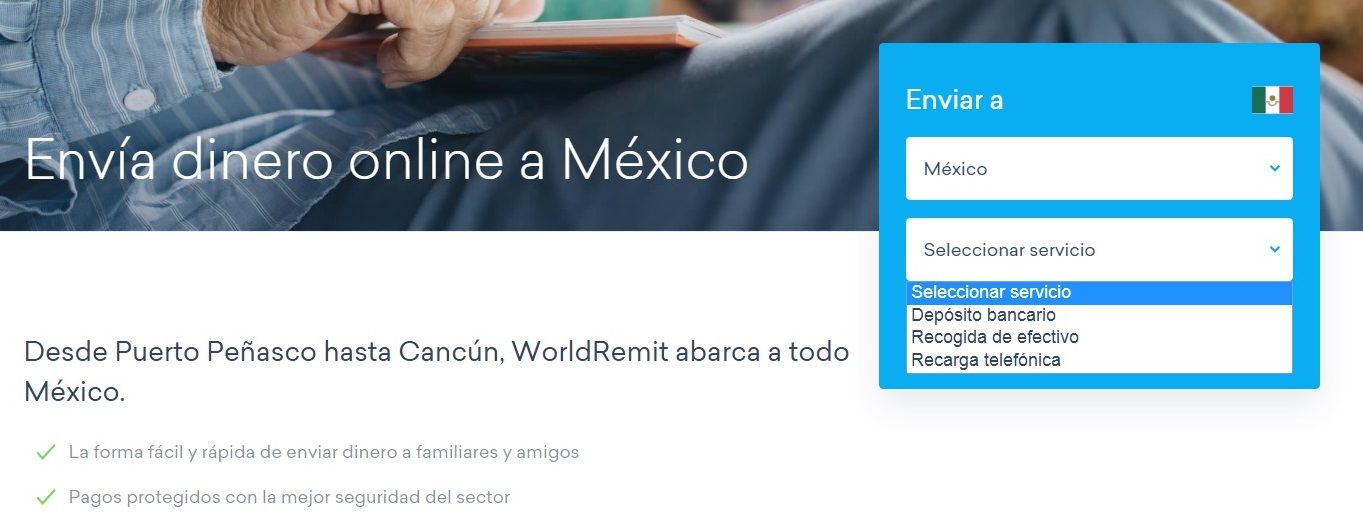Click the 'Pagos protegidos con la mejor seguridad' text
Screen dimensions: 1363x529
pyautogui.click(x=289, y=496)
